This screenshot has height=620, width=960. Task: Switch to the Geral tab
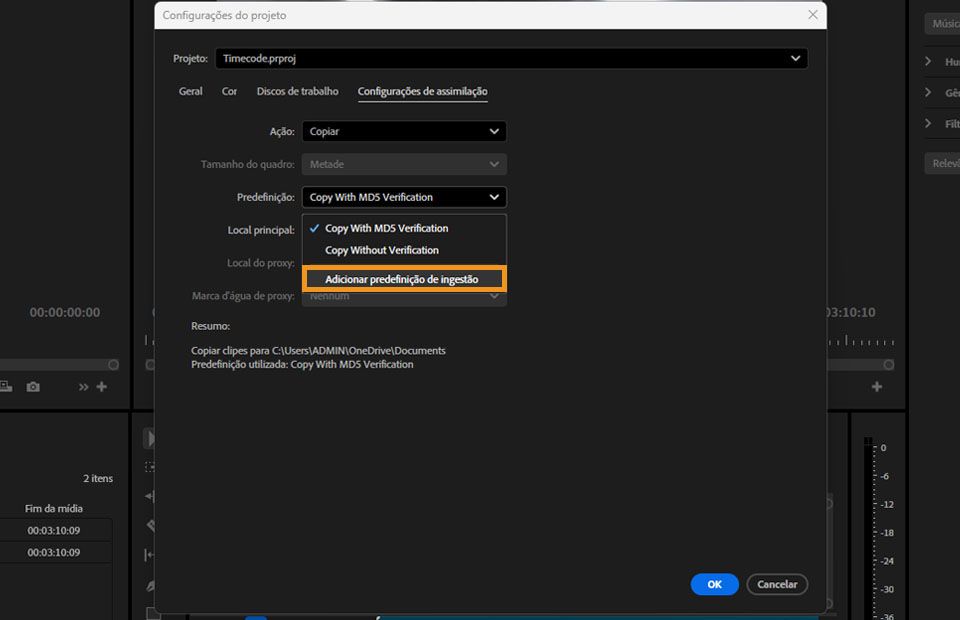189,91
